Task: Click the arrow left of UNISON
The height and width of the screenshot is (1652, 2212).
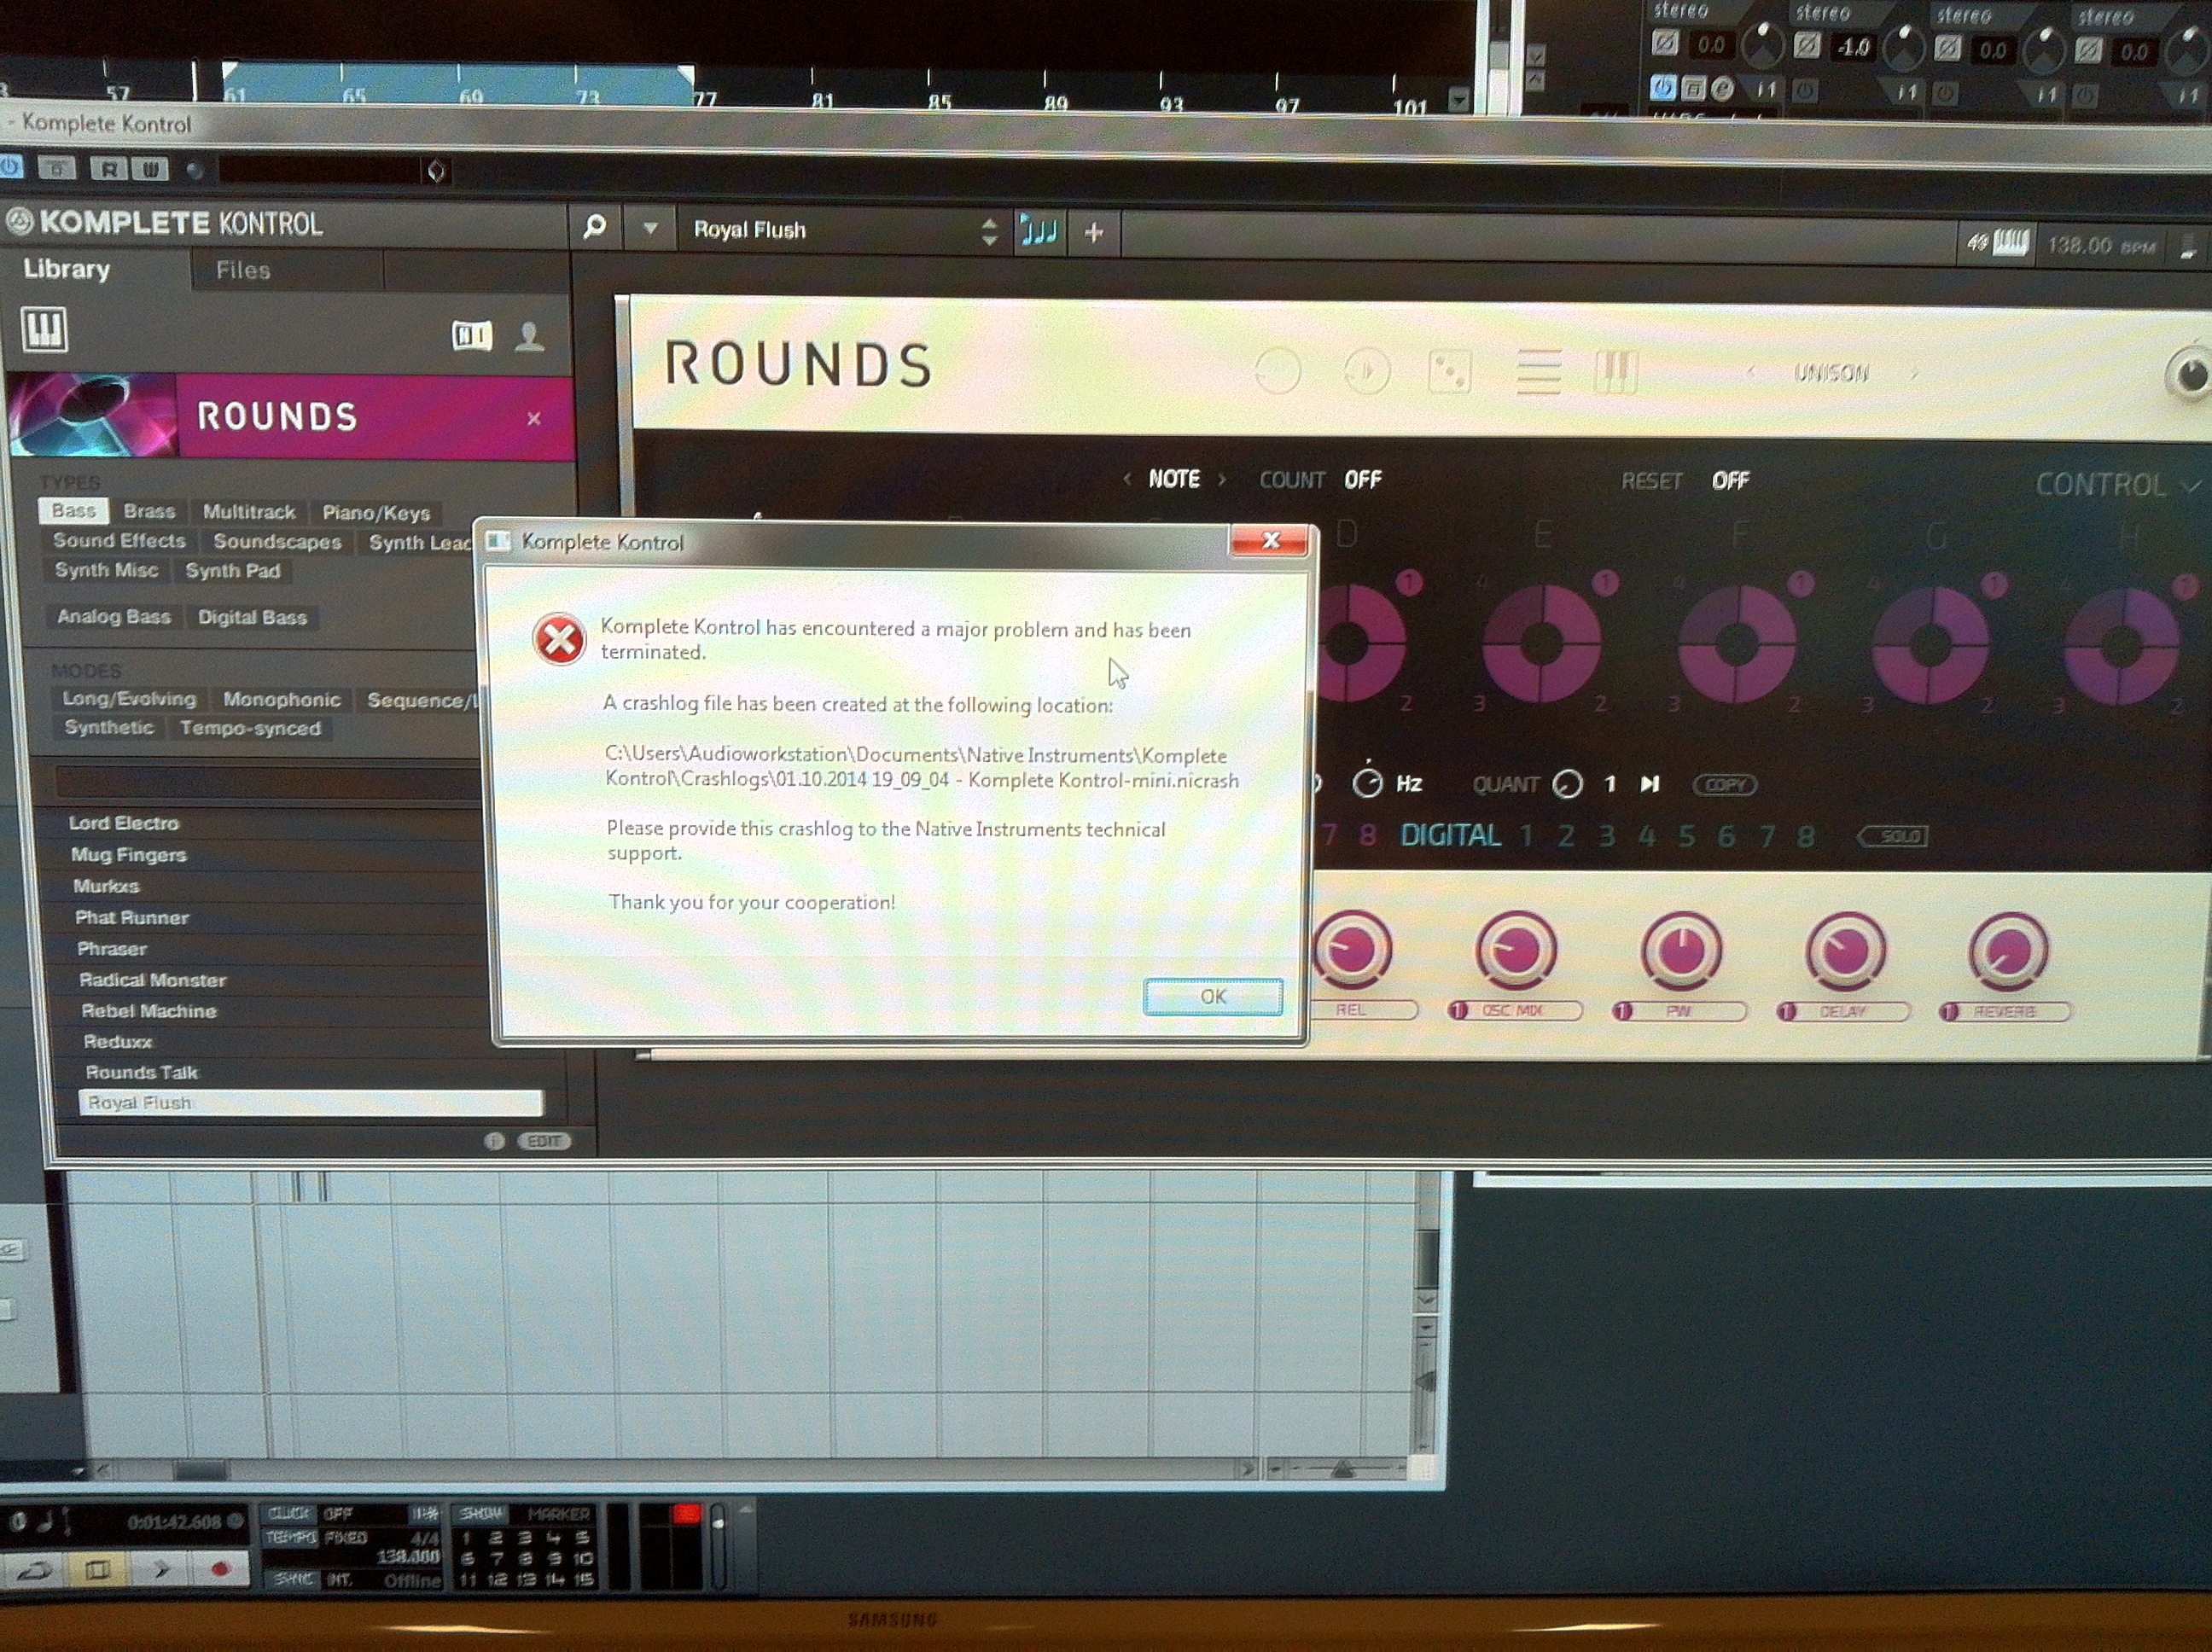Action: tap(1750, 372)
